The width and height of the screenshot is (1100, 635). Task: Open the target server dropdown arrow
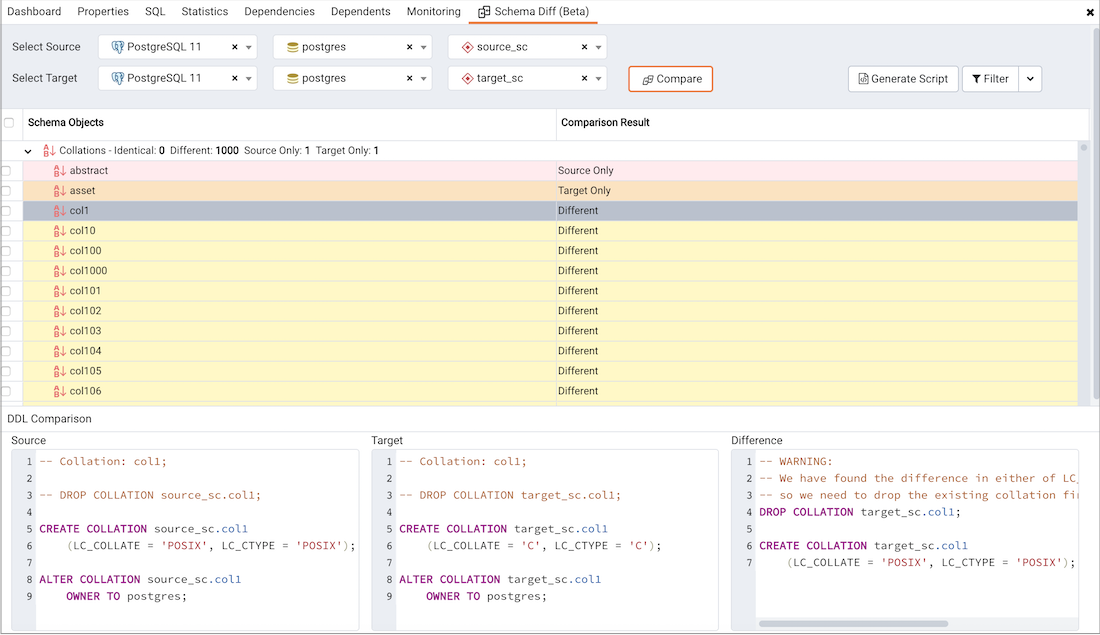[248, 79]
